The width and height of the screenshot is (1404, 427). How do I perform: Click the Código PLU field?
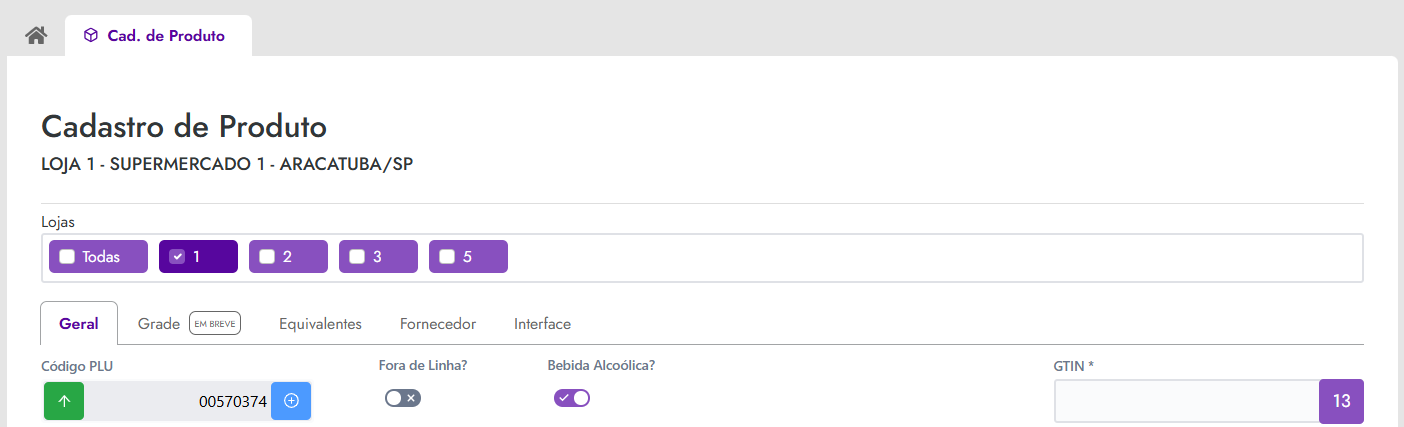(x=178, y=401)
